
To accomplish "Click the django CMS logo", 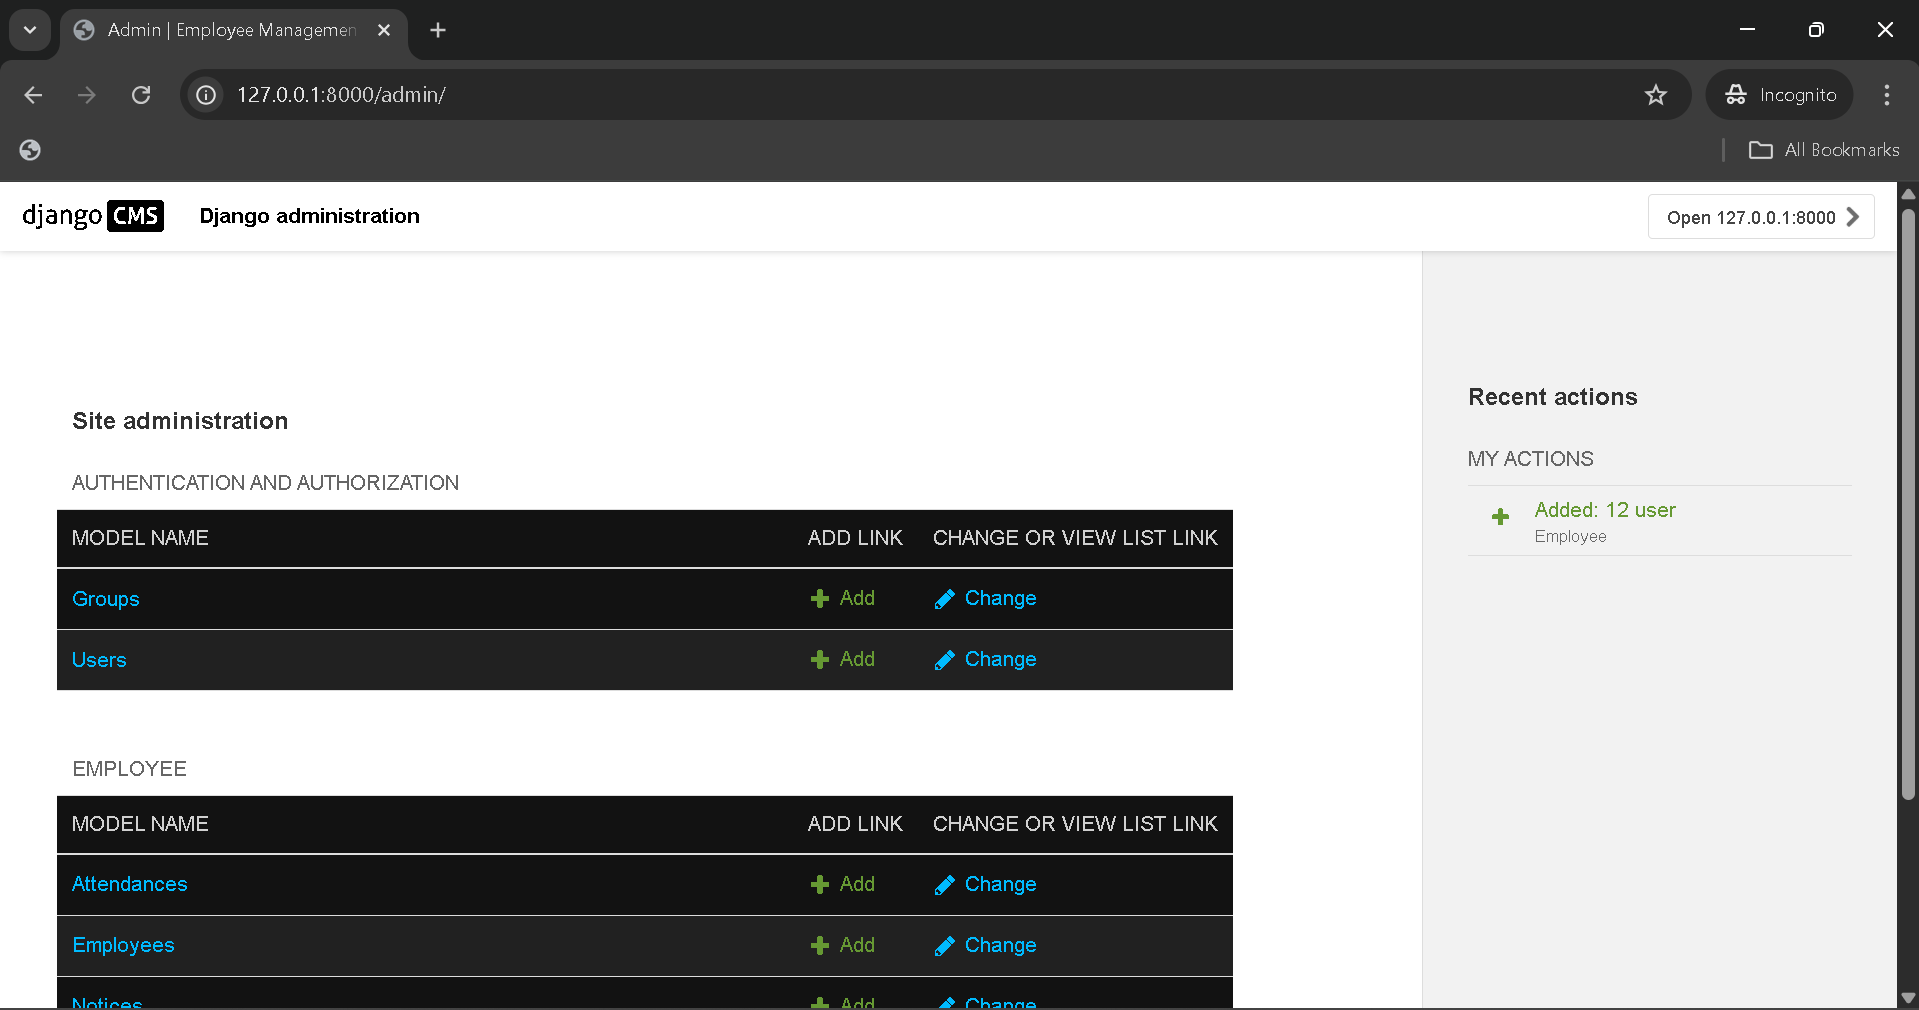I will (92, 216).
